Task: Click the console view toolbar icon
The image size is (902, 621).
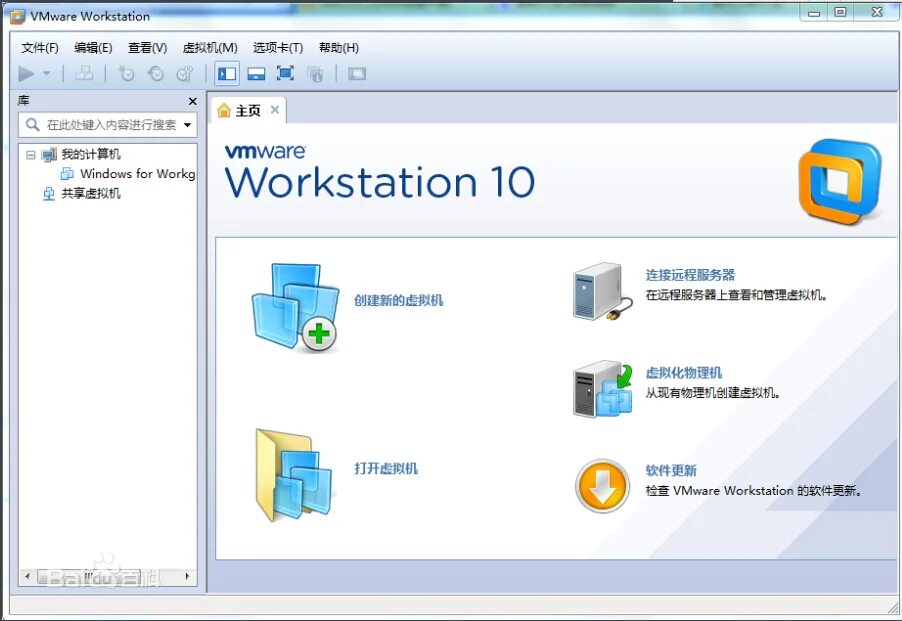Action: [357, 74]
